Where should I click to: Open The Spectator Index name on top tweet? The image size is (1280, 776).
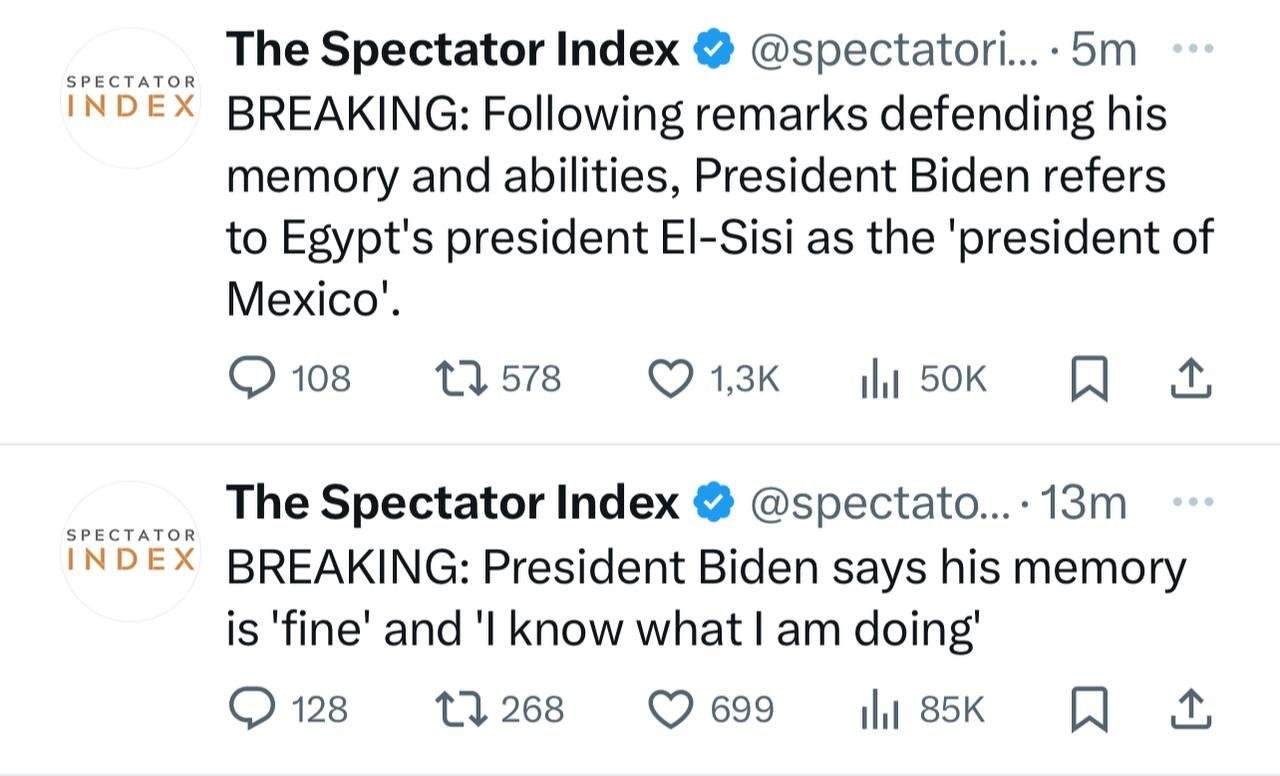pos(452,50)
